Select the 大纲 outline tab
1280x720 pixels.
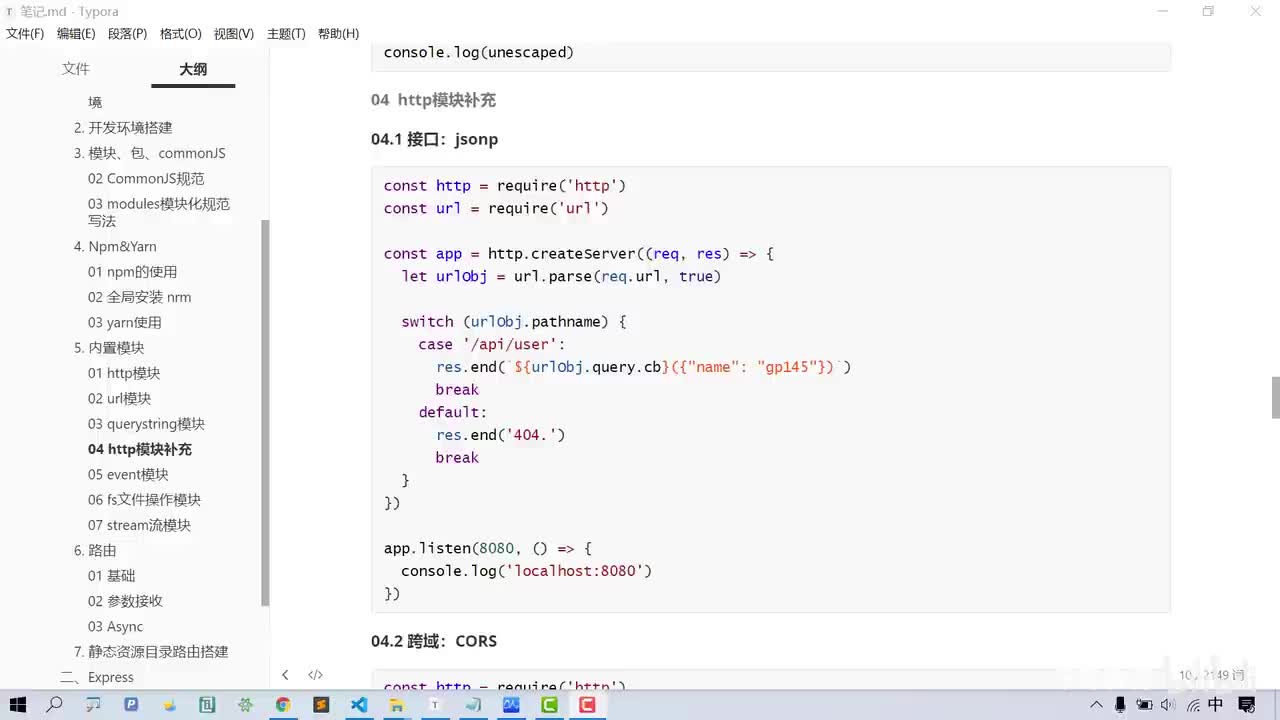click(x=193, y=69)
